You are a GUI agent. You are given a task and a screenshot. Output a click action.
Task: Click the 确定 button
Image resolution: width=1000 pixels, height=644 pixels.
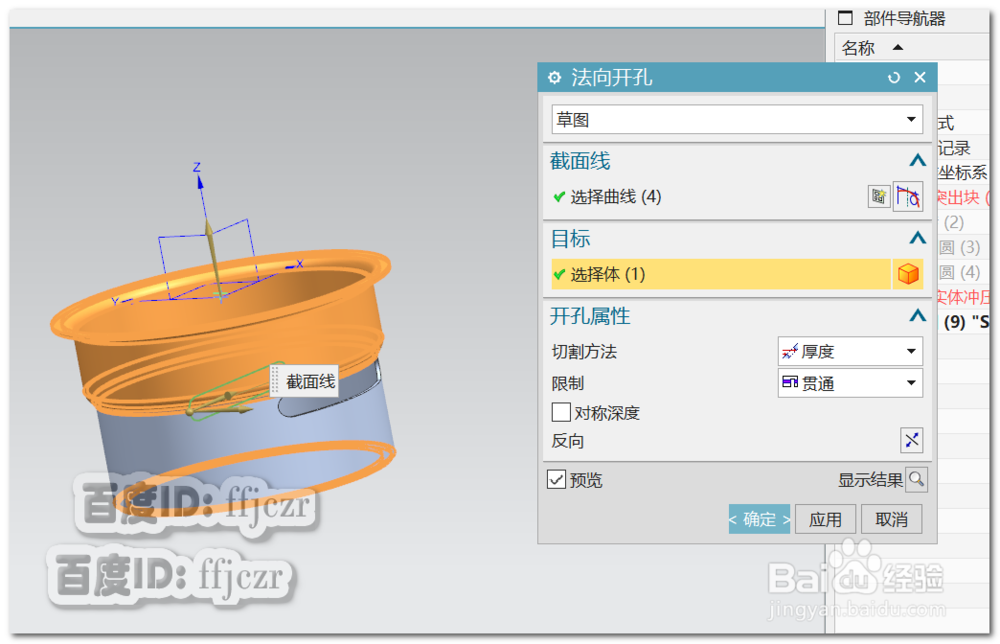point(759,520)
